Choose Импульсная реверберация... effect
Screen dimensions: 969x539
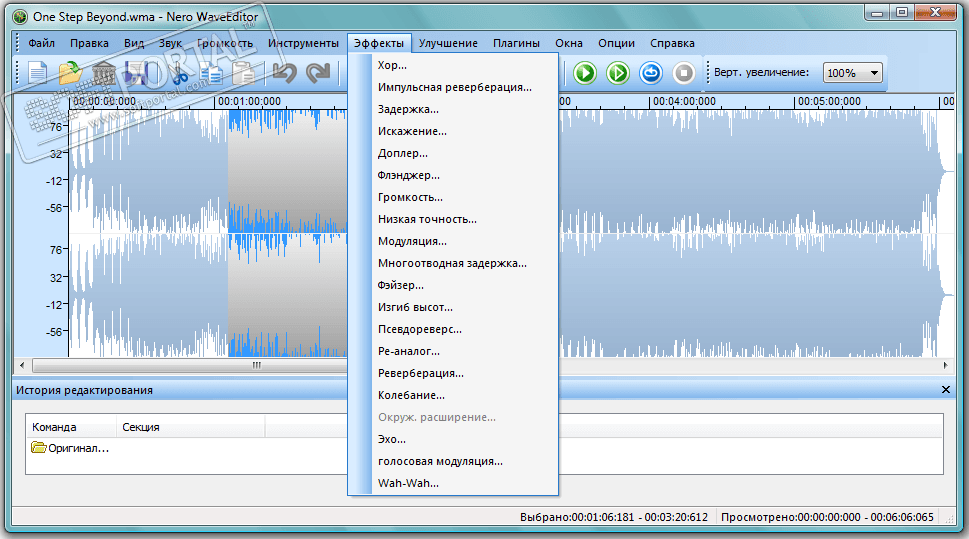coord(453,87)
